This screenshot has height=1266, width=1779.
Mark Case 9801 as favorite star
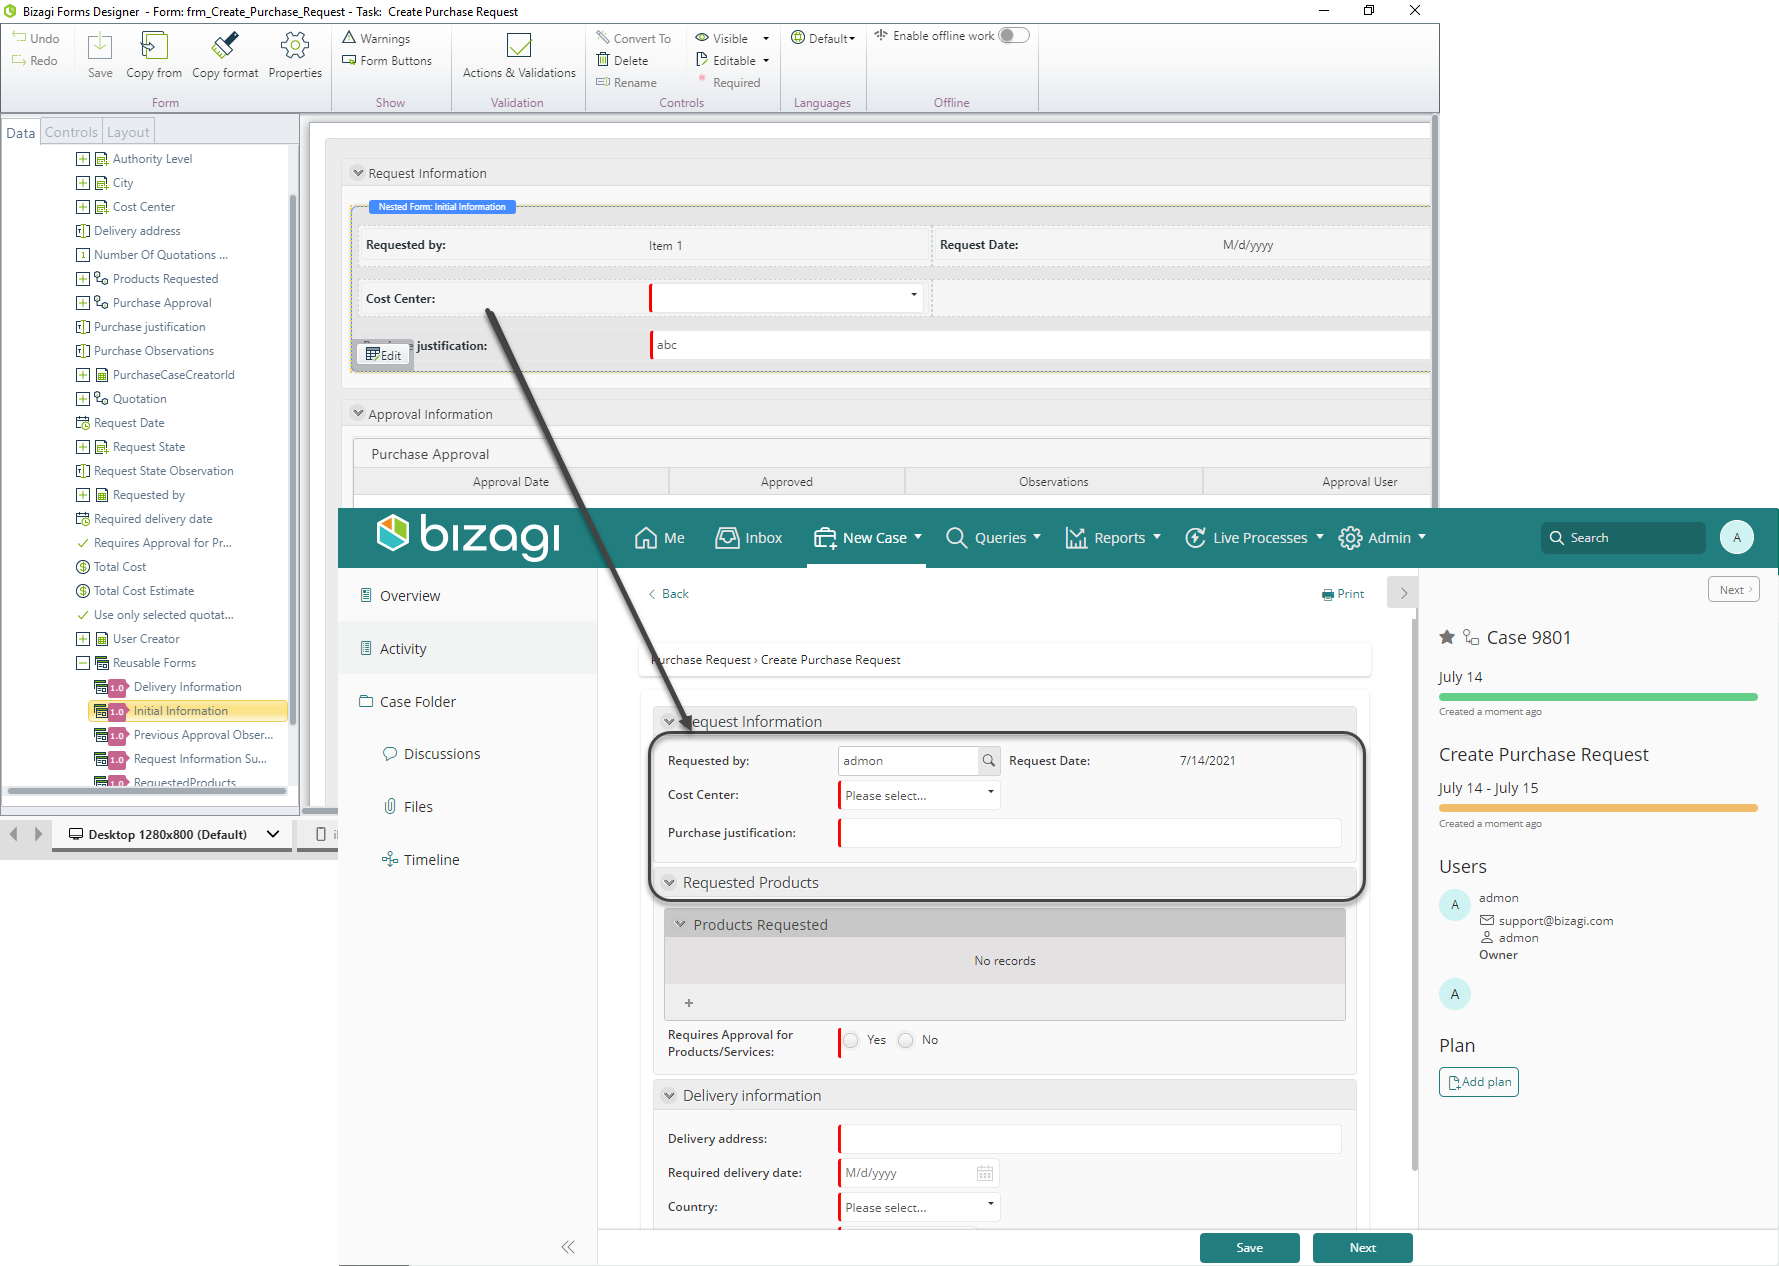point(1447,637)
